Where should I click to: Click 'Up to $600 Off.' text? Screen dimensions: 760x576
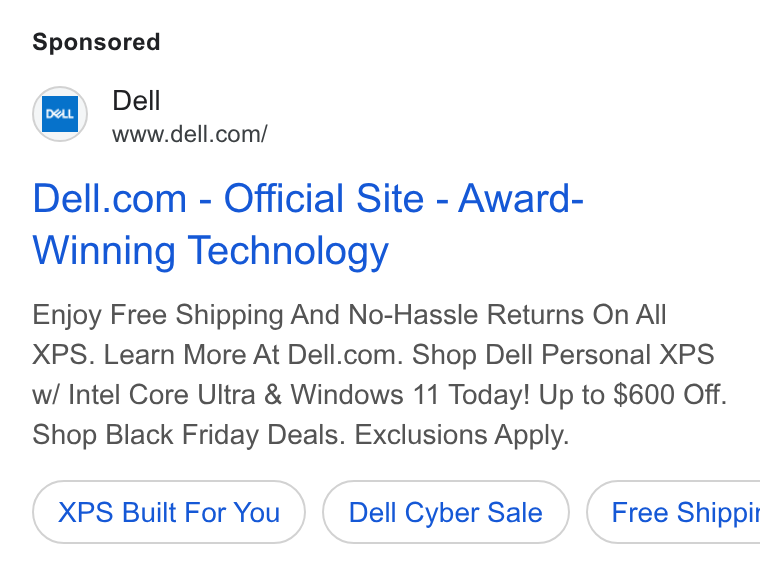pyautogui.click(x=633, y=394)
